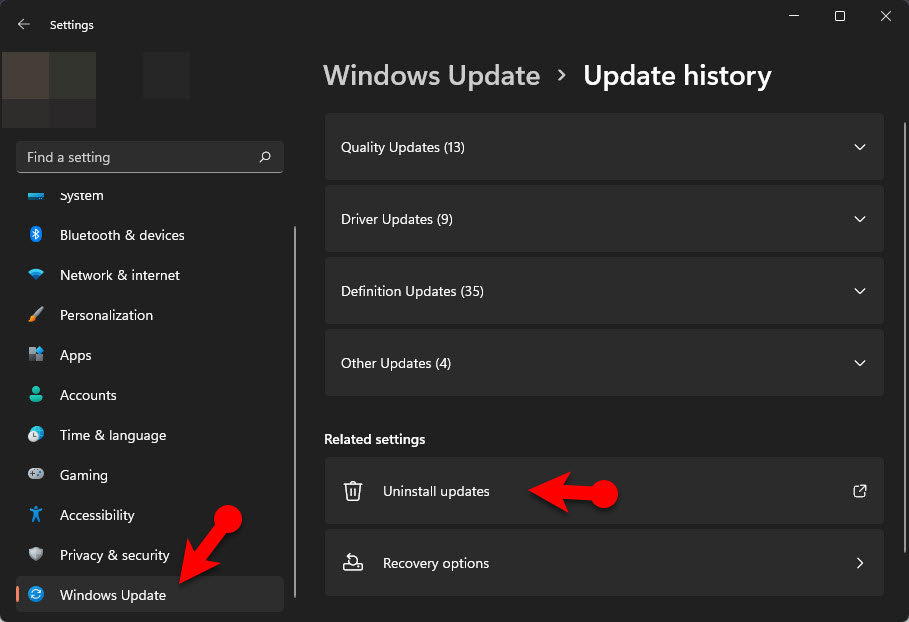The width and height of the screenshot is (909, 622).
Task: Expand Quality Updates chevron
Action: pos(860,147)
